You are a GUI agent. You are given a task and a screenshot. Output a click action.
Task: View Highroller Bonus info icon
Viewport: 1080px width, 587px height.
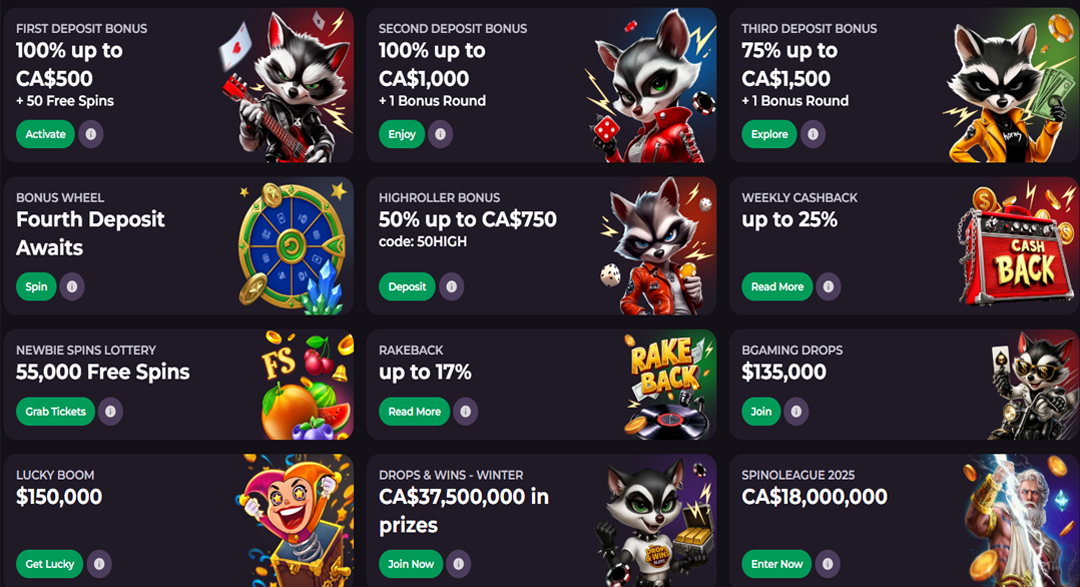[452, 287]
